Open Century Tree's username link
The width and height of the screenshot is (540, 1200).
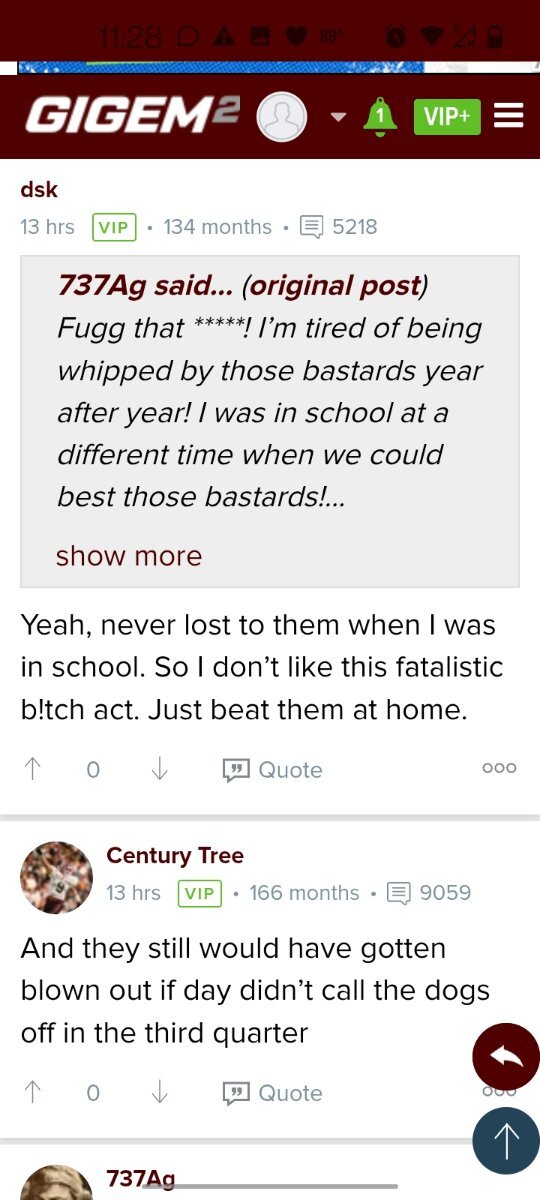point(175,855)
